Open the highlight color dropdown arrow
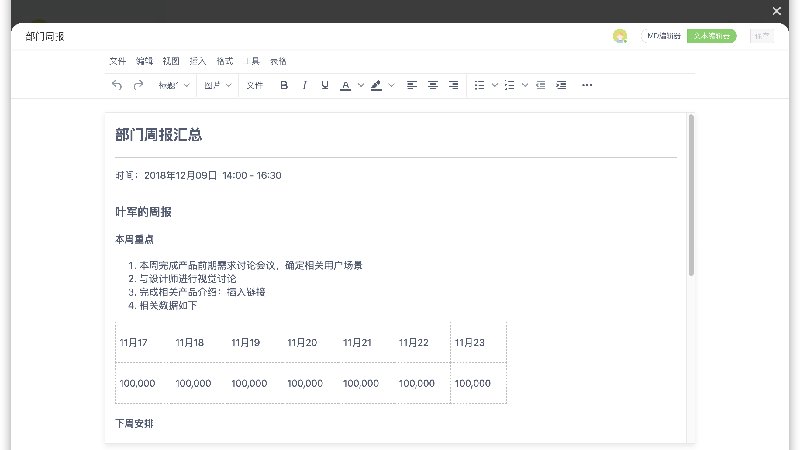The image size is (800, 450). (x=391, y=85)
